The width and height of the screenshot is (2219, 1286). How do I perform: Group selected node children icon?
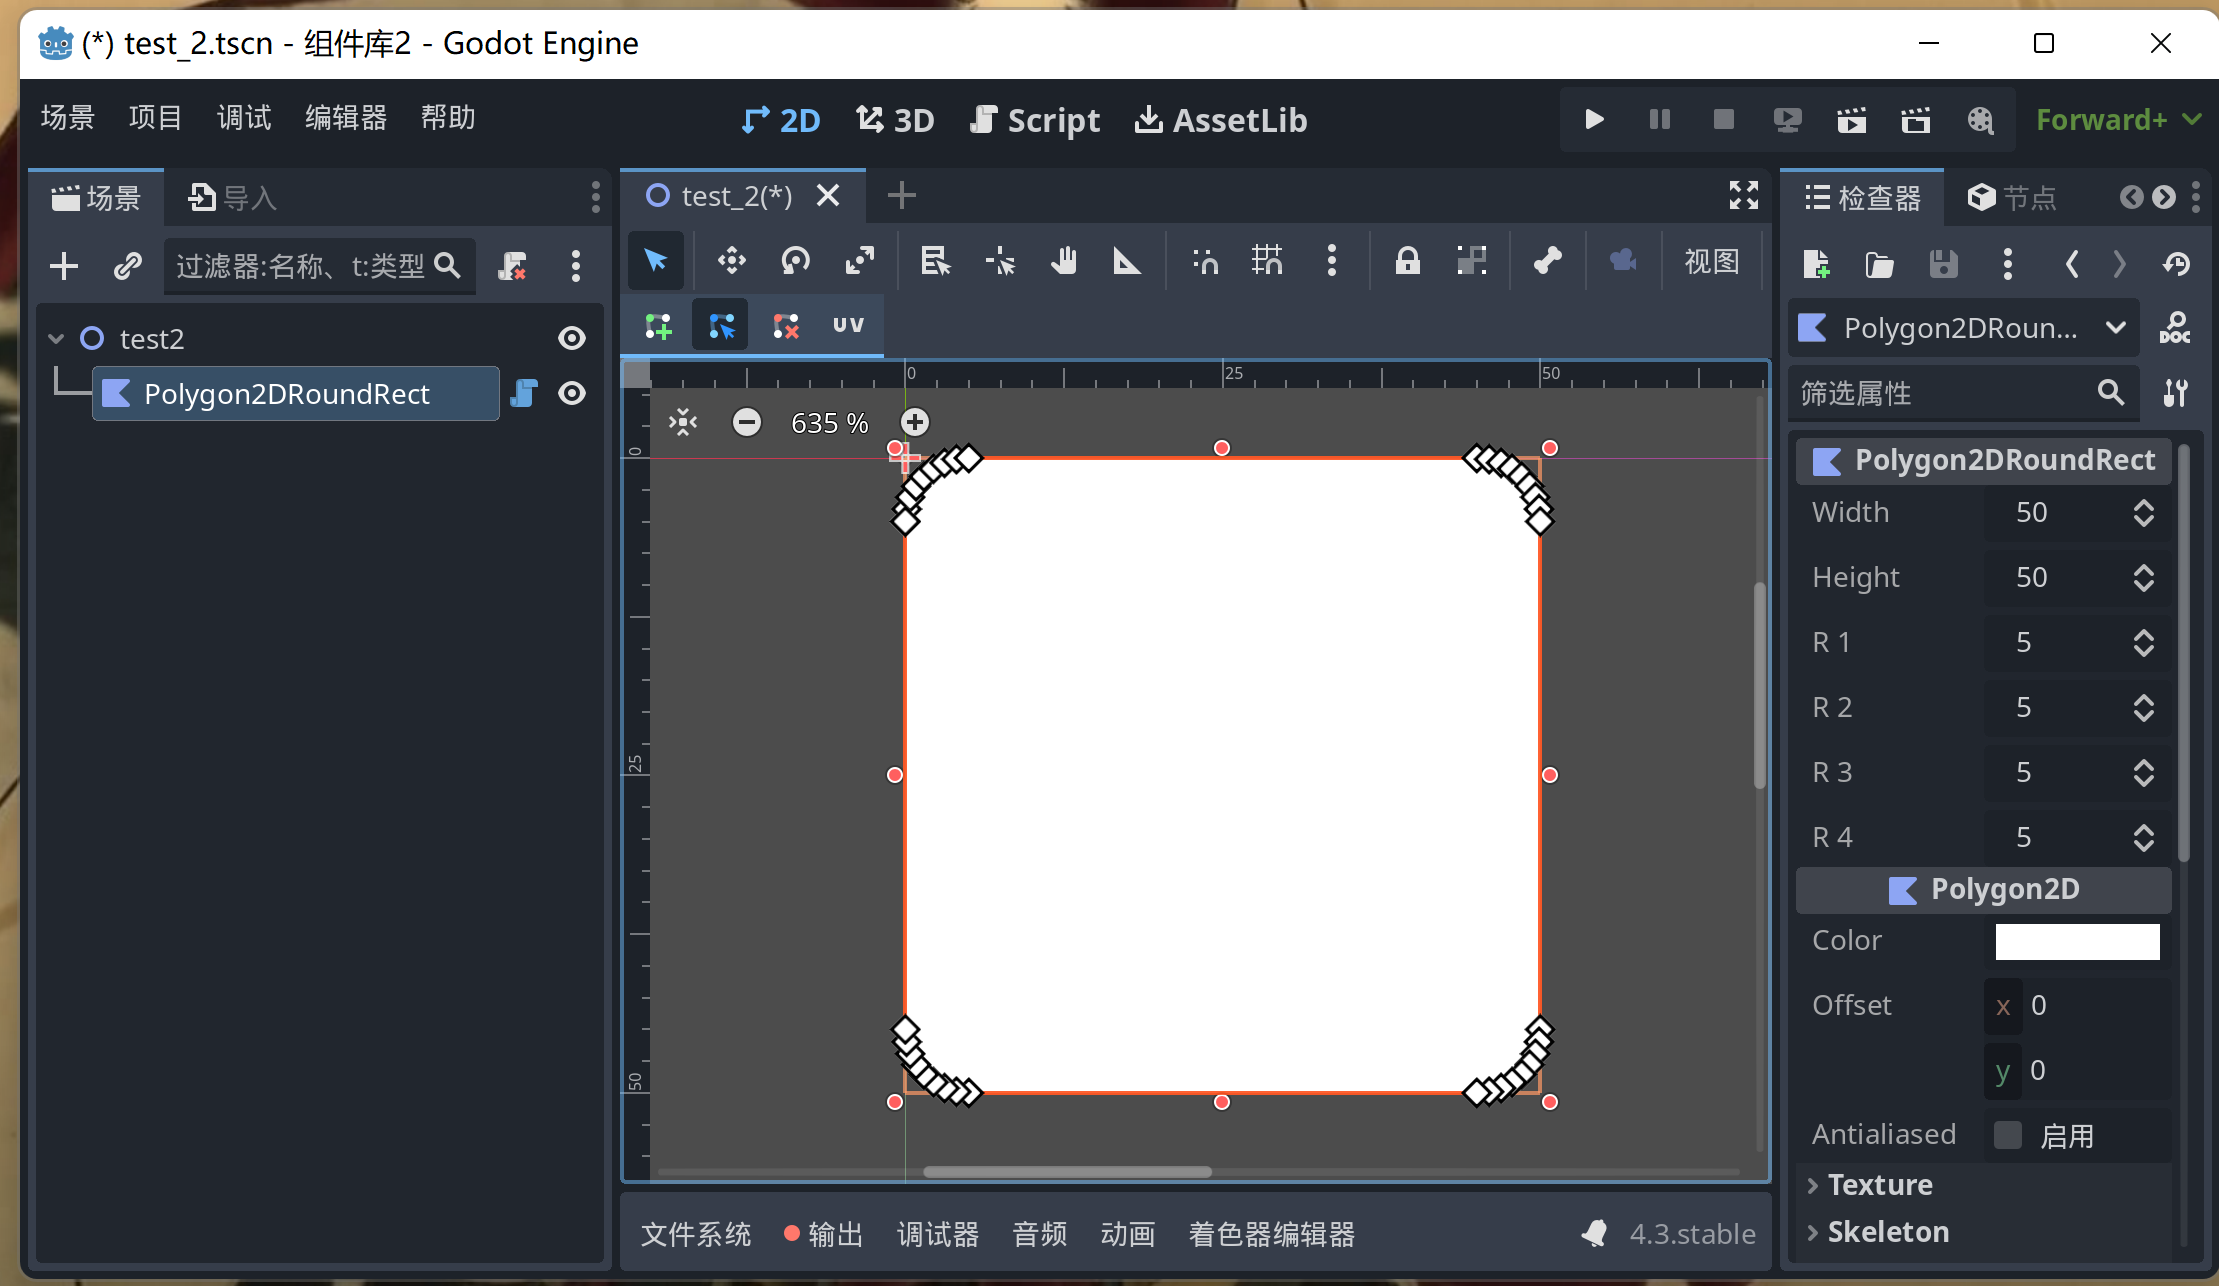coord(1471,262)
